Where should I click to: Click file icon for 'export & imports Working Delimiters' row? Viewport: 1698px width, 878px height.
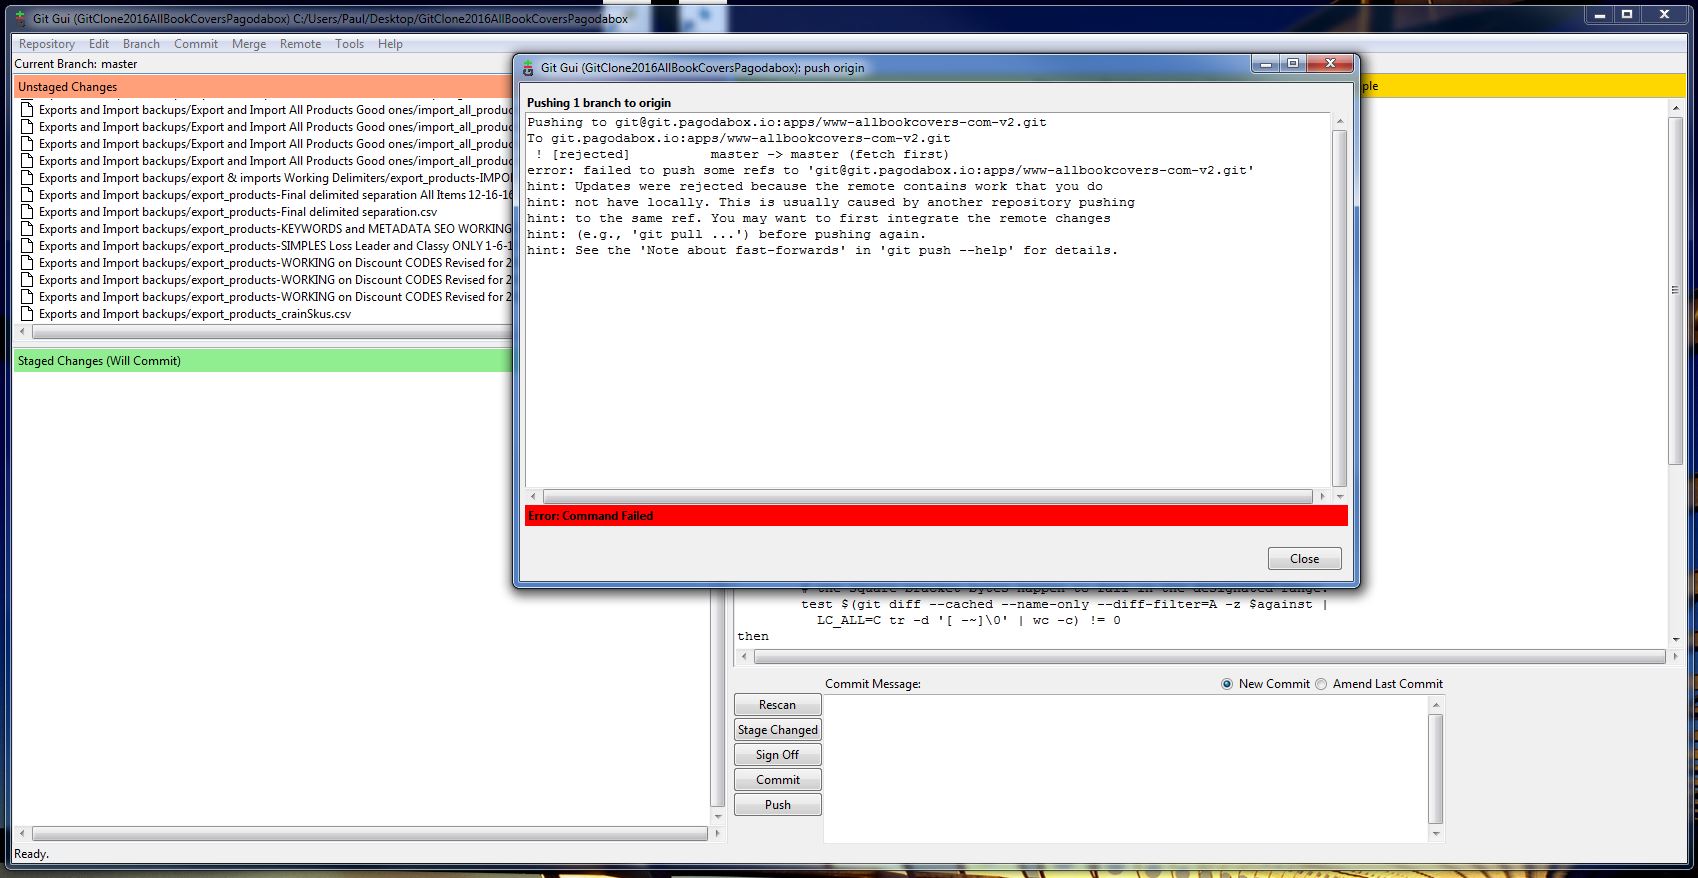pyautogui.click(x=28, y=178)
